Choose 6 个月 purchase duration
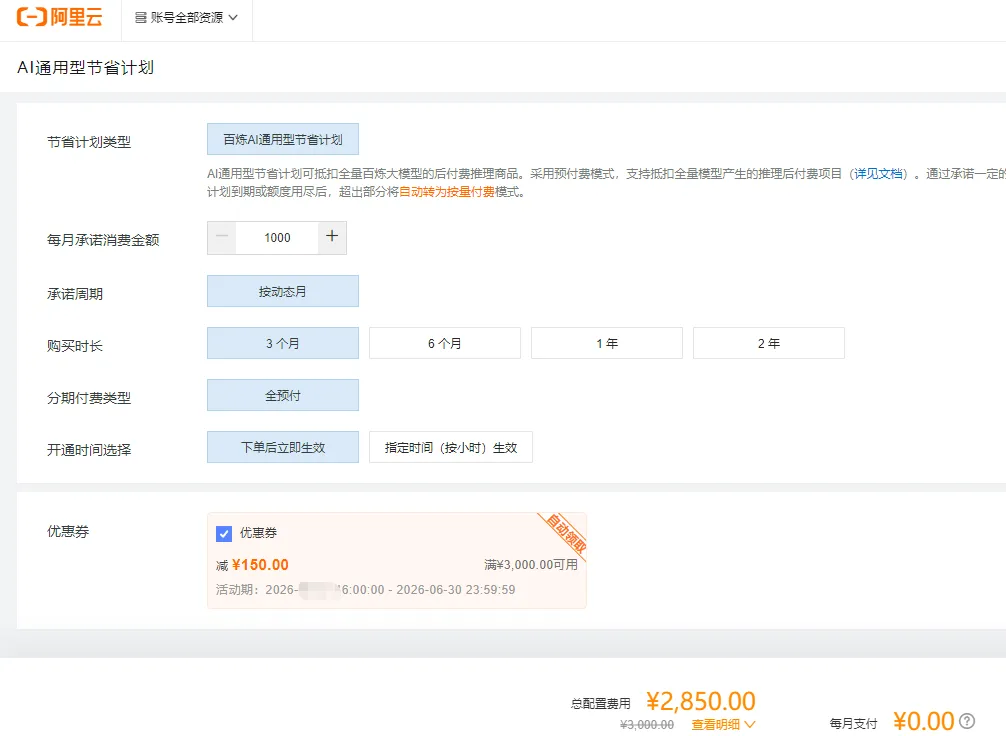This screenshot has height=736, width=1006. [445, 343]
